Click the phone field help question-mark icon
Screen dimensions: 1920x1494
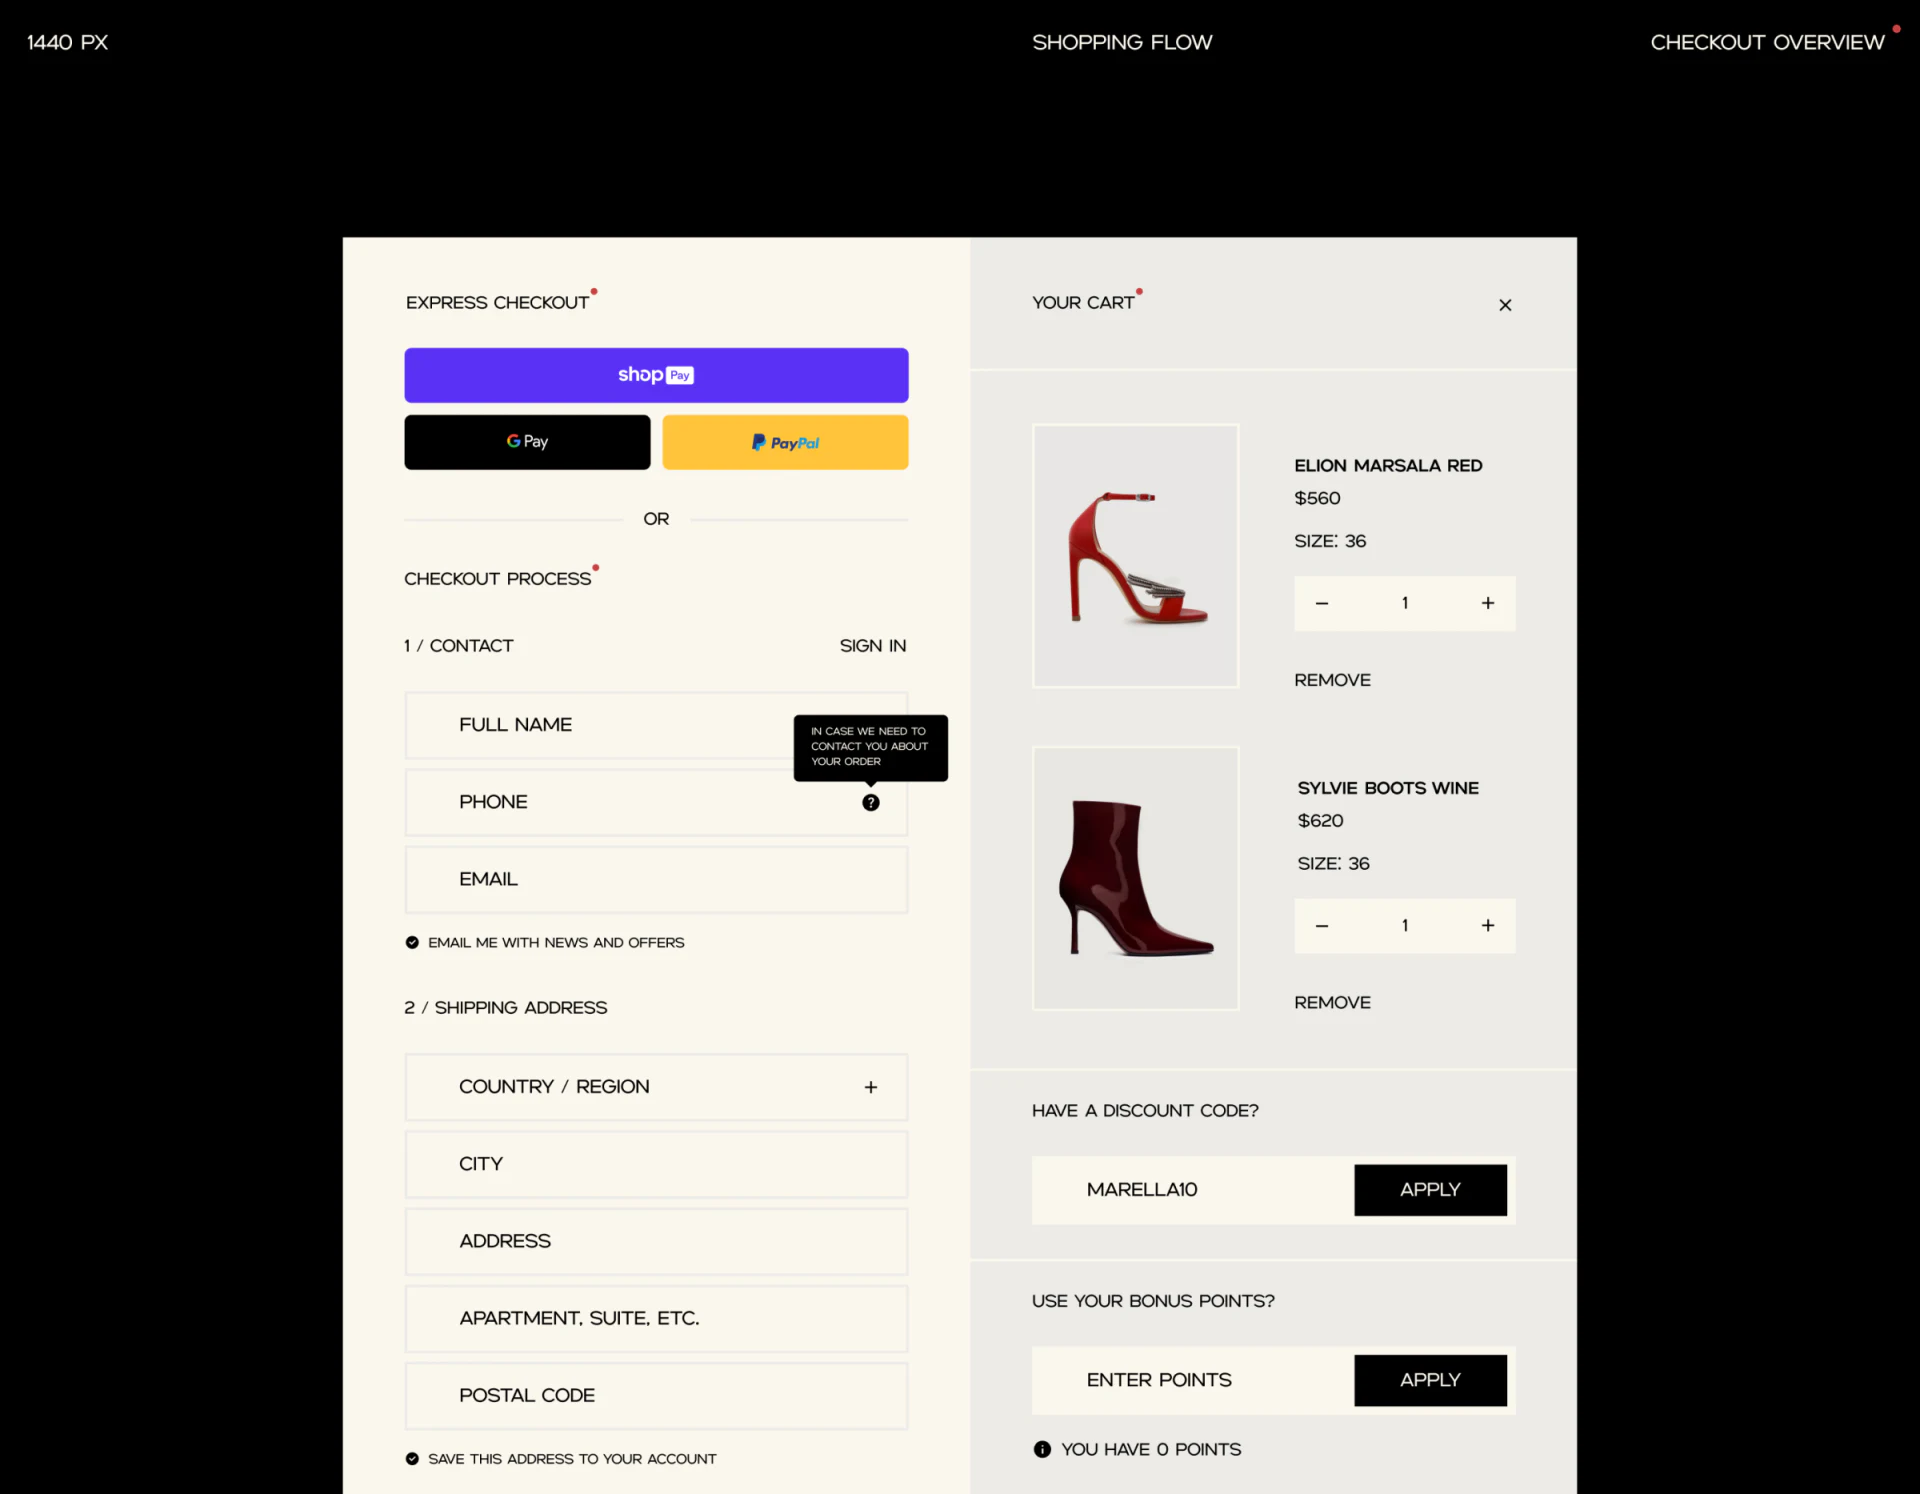871,802
